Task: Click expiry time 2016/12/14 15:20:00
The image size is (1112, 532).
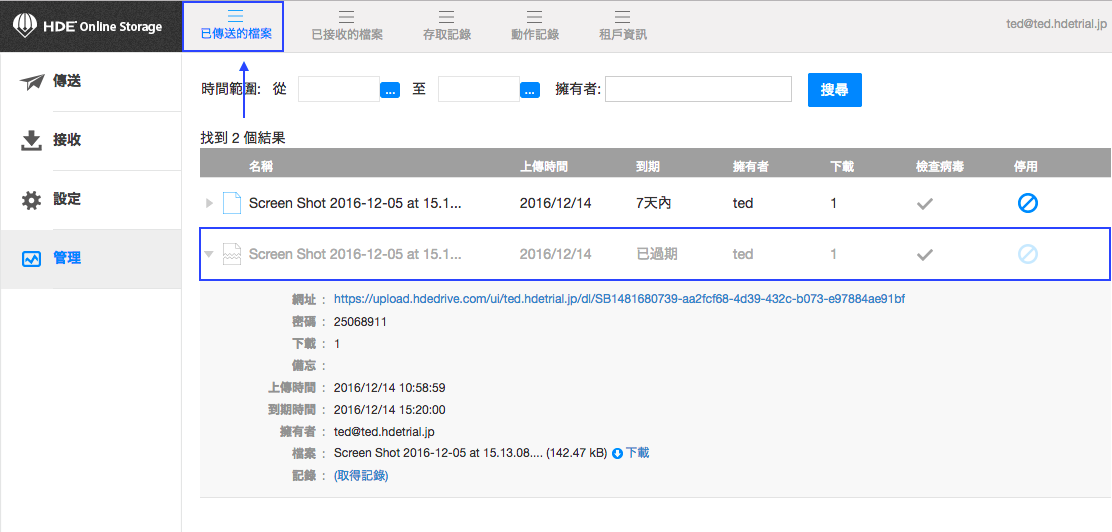Action: (389, 410)
